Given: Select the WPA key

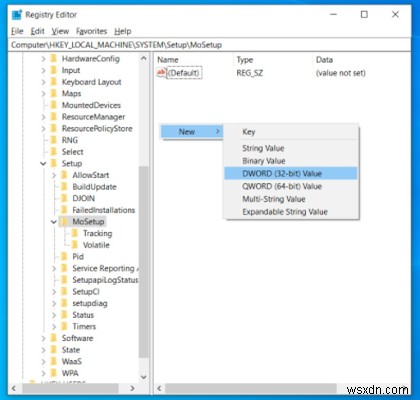Looking at the screenshot, I should pyautogui.click(x=70, y=373).
